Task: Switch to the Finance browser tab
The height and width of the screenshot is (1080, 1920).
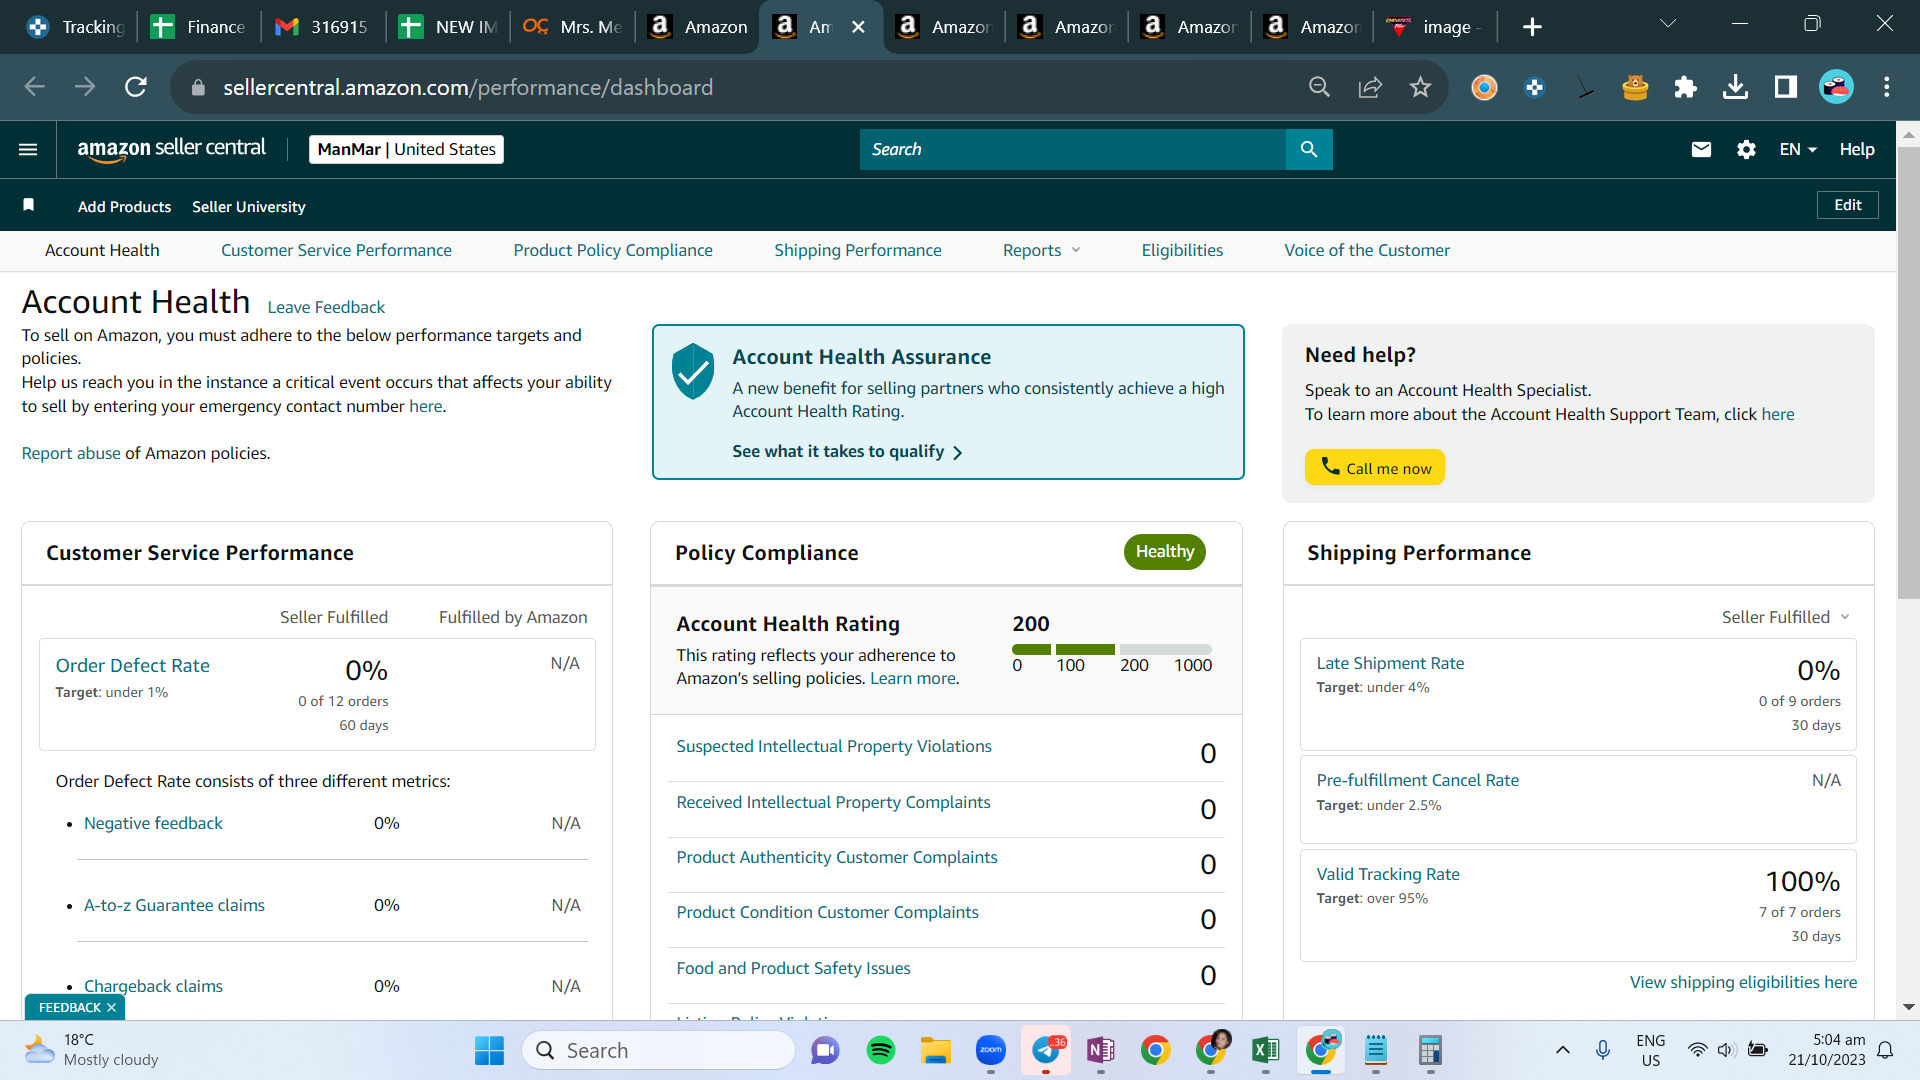Action: (x=198, y=27)
